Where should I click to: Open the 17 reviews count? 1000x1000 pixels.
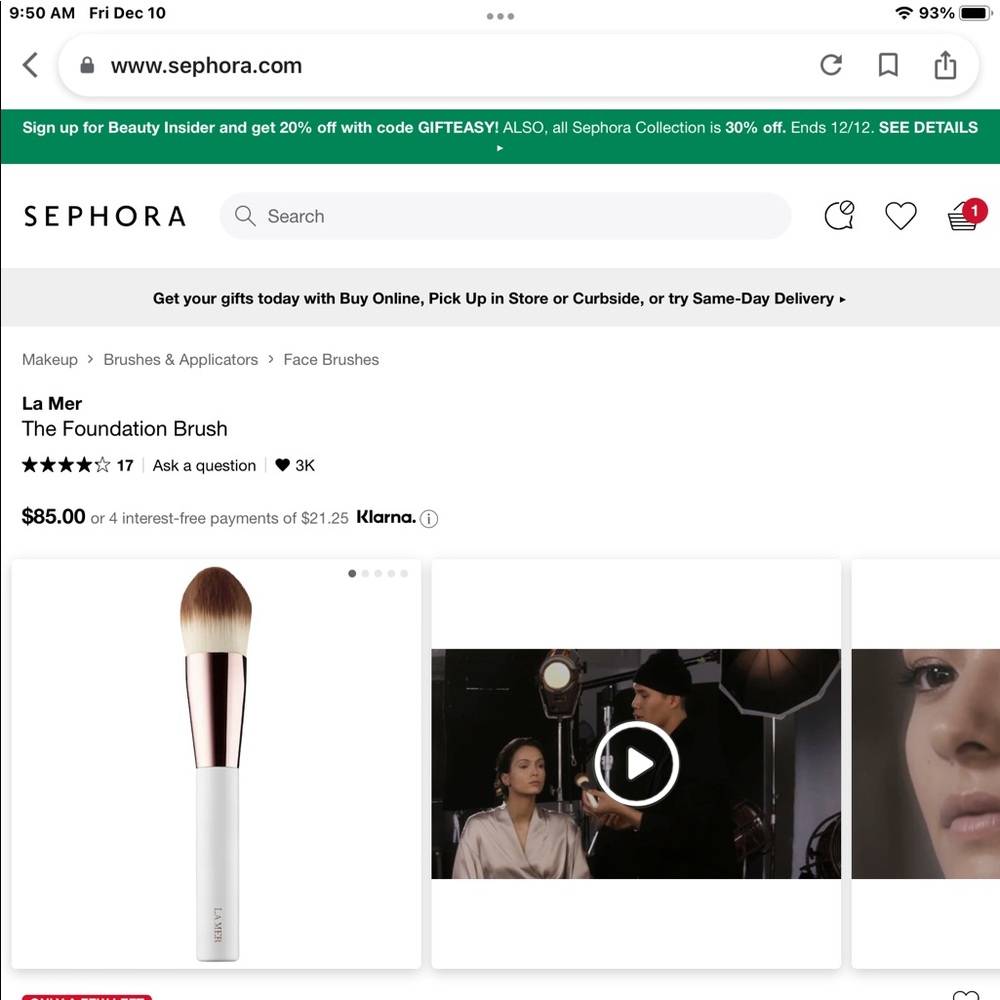125,466
